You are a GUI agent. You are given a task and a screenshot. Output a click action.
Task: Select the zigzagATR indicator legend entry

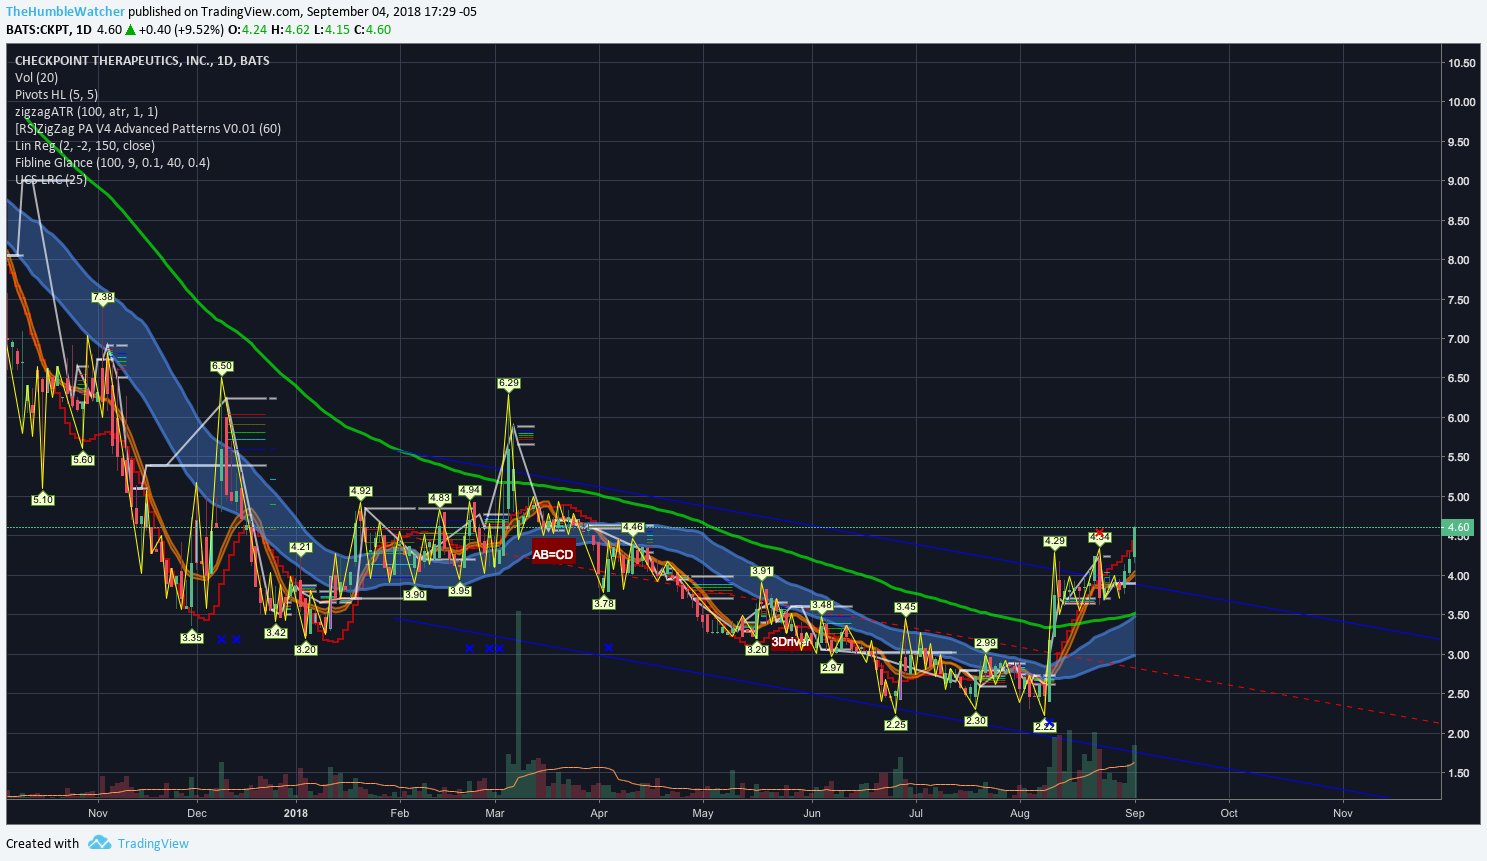tap(86, 111)
